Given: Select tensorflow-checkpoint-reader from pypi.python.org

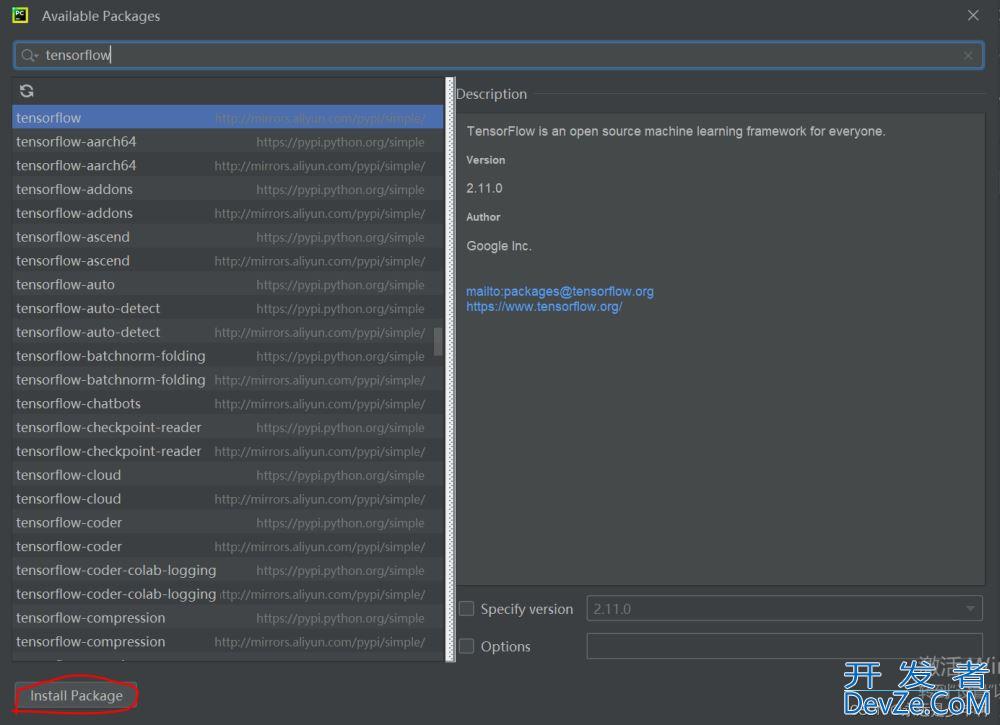Looking at the screenshot, I should click(228, 427).
